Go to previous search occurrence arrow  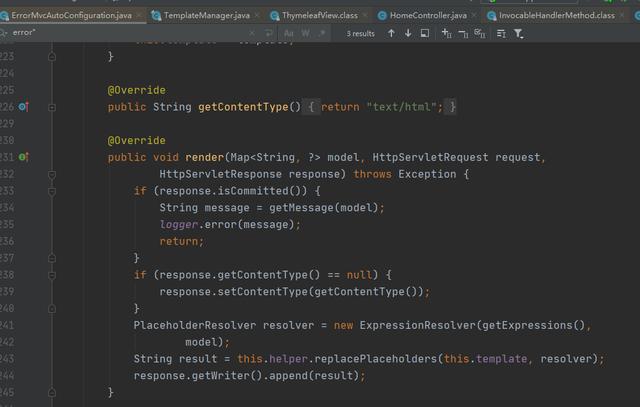tap(391, 33)
